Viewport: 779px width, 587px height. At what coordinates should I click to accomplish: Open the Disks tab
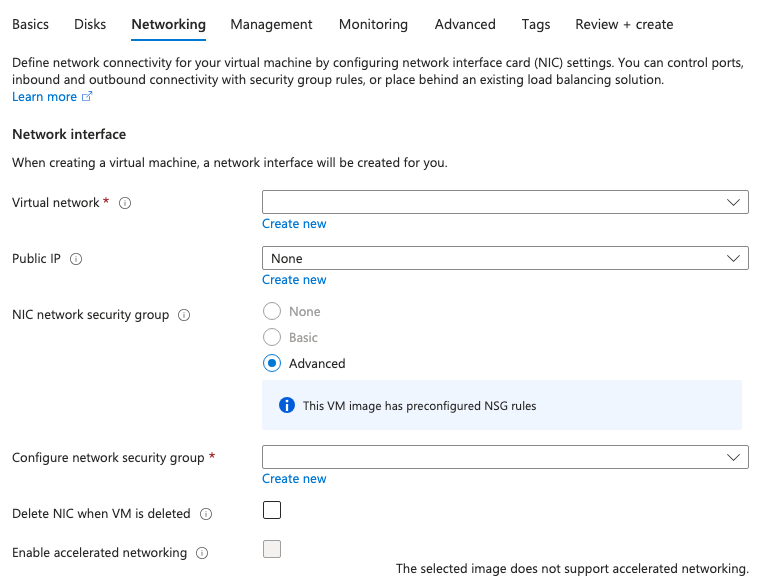tap(90, 24)
